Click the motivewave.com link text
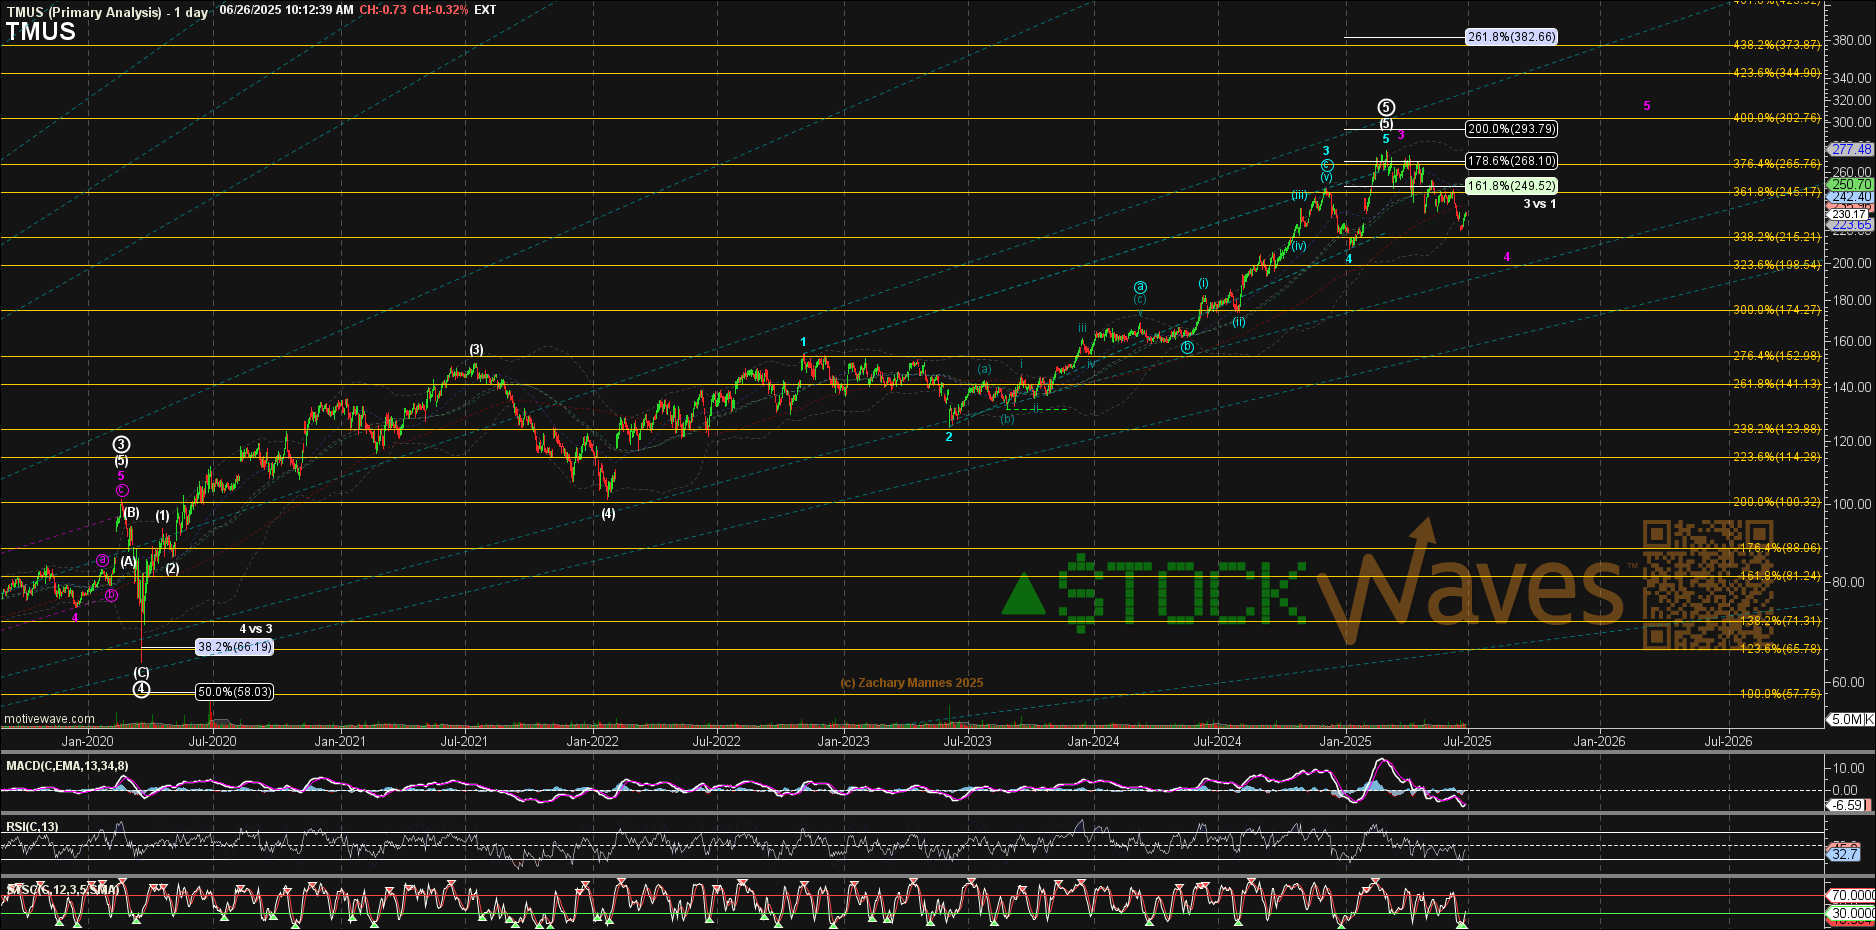The image size is (1876, 930). 49,719
